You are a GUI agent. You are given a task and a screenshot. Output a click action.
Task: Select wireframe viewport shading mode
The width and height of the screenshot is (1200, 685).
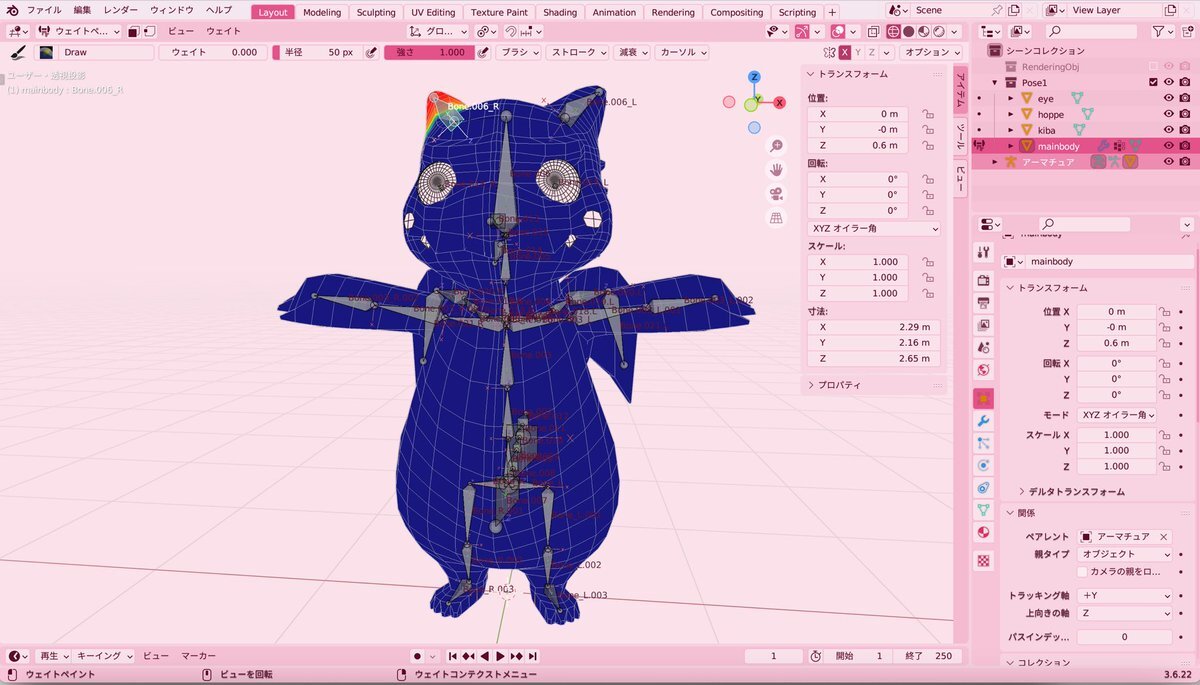point(893,32)
